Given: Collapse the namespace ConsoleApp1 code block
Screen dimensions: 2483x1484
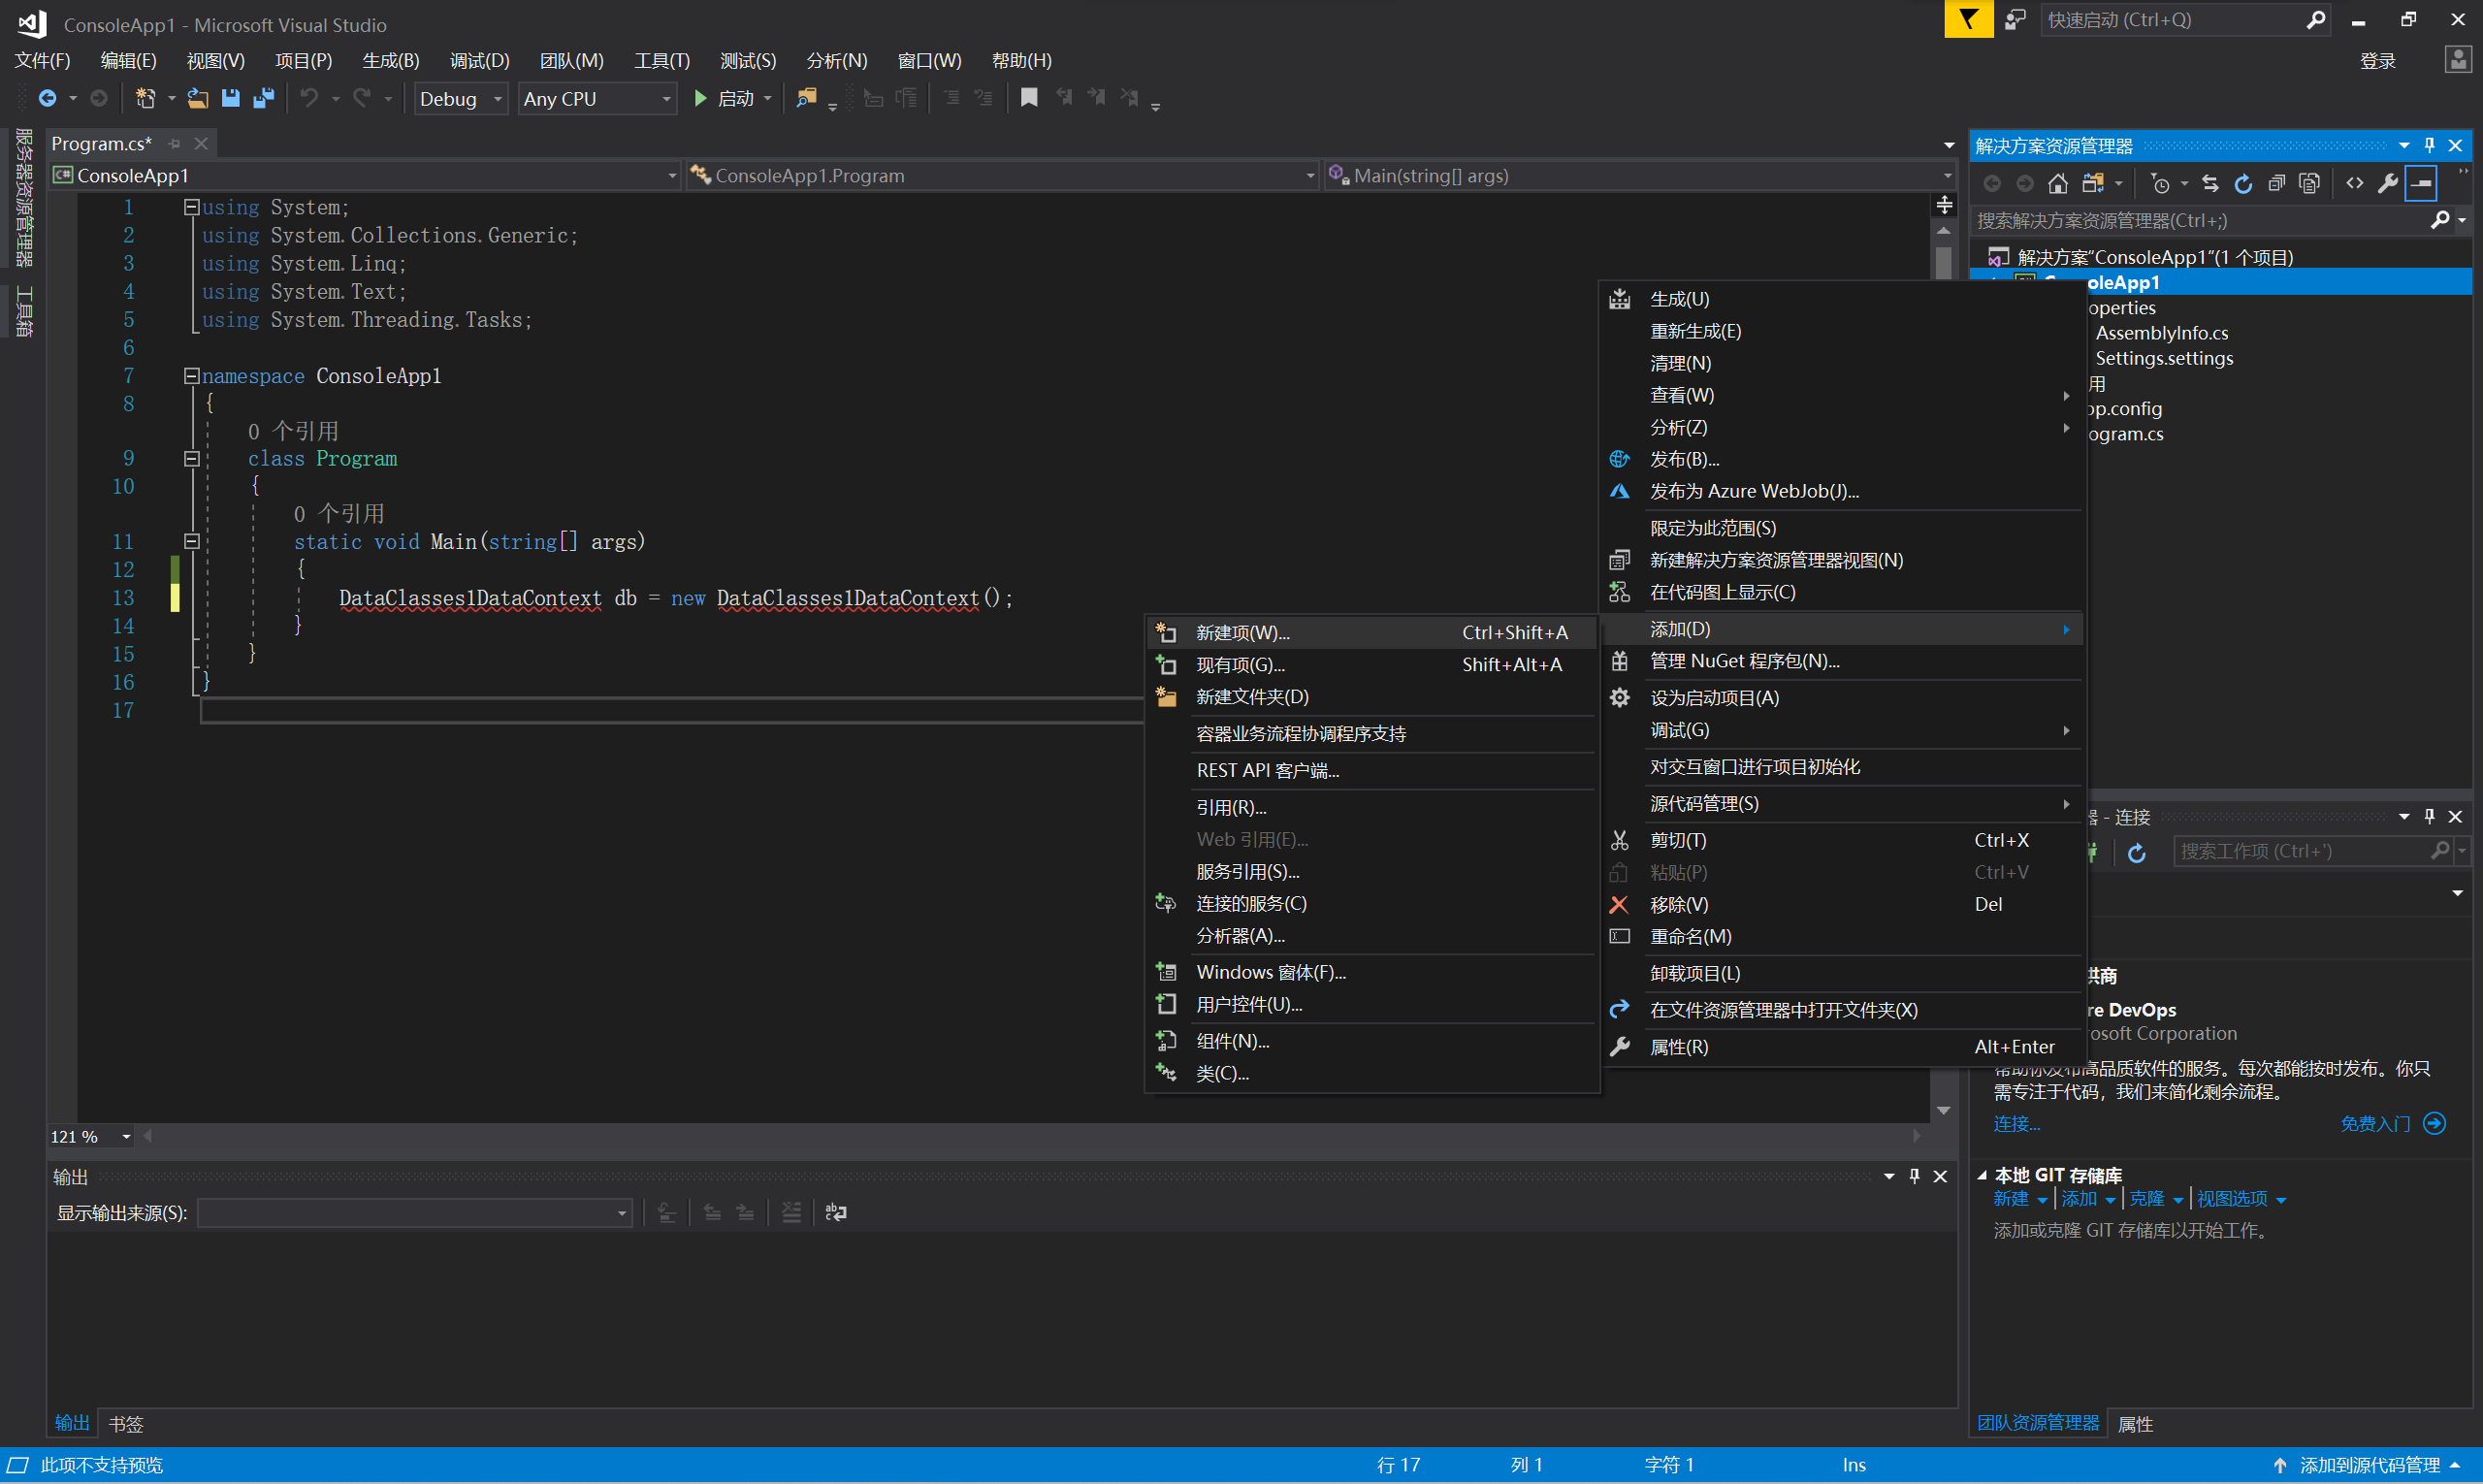Looking at the screenshot, I should click(191, 376).
